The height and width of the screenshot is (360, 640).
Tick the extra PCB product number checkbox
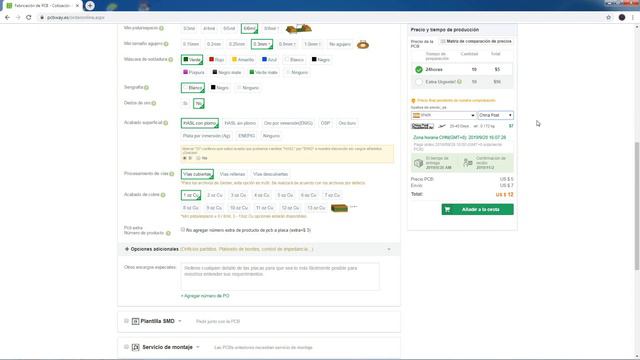pyautogui.click(x=183, y=230)
